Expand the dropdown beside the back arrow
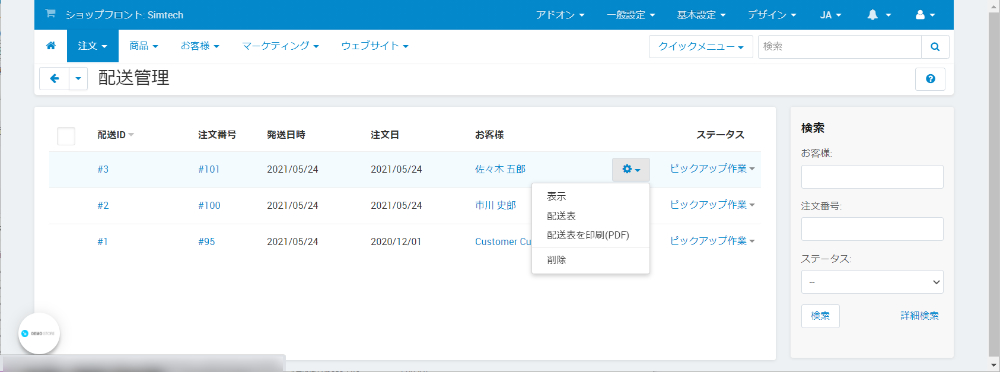 pyautogui.click(x=78, y=78)
